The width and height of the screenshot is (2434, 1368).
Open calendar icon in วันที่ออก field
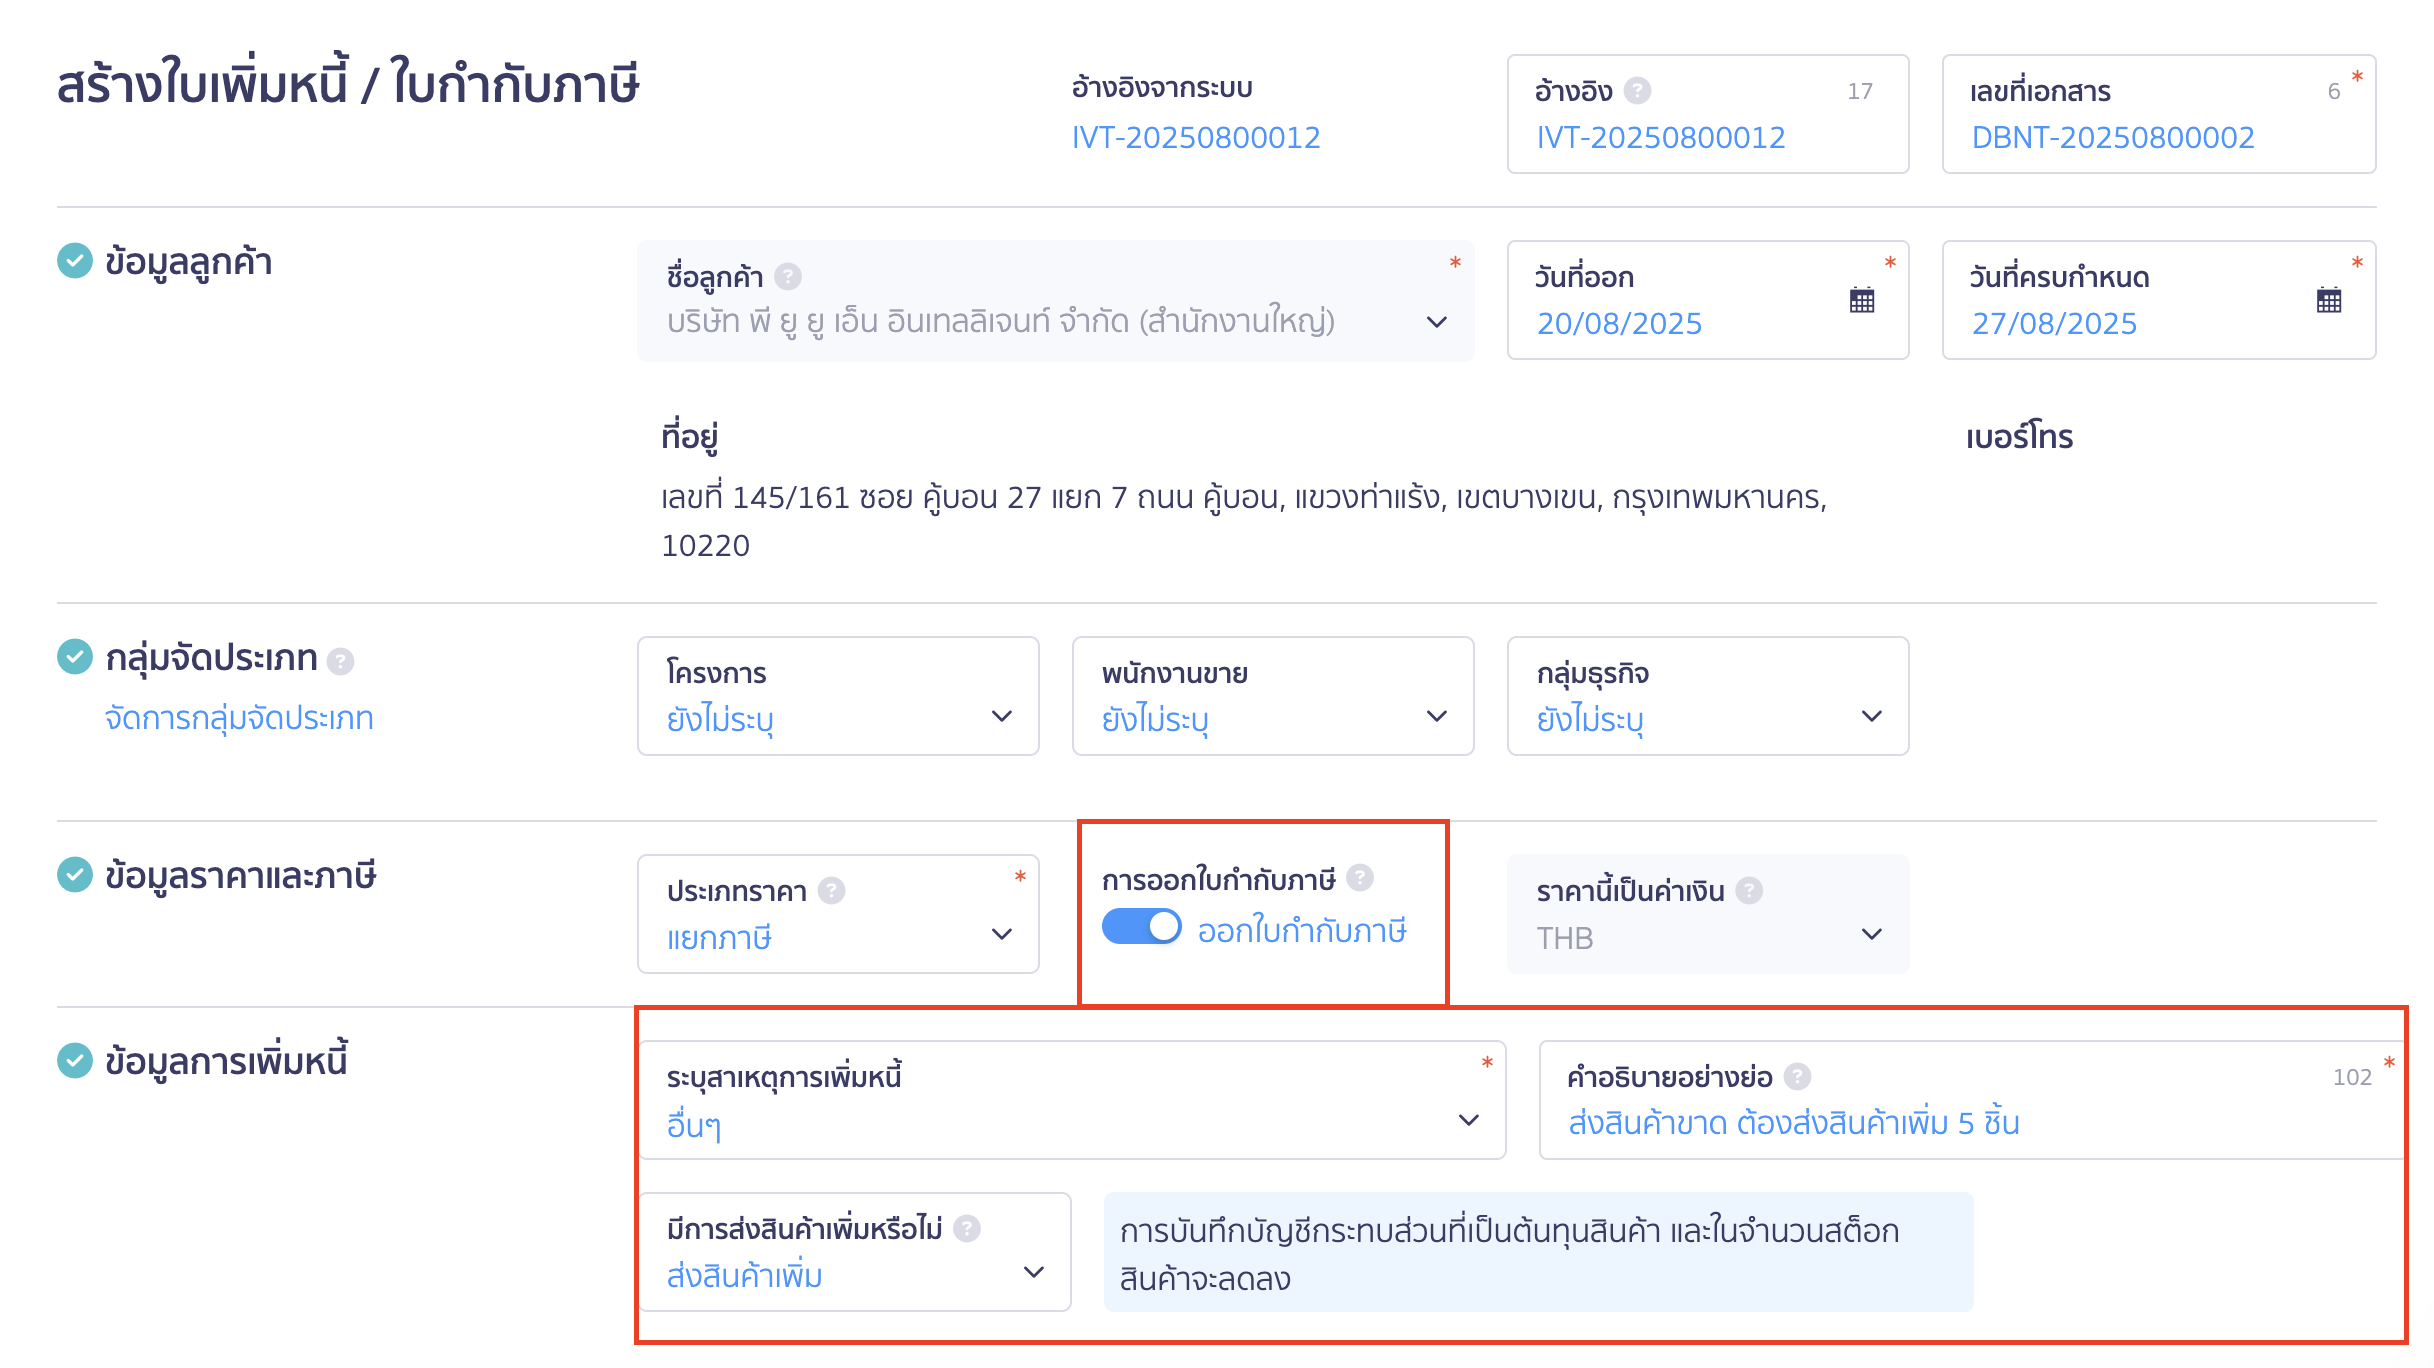[1861, 300]
